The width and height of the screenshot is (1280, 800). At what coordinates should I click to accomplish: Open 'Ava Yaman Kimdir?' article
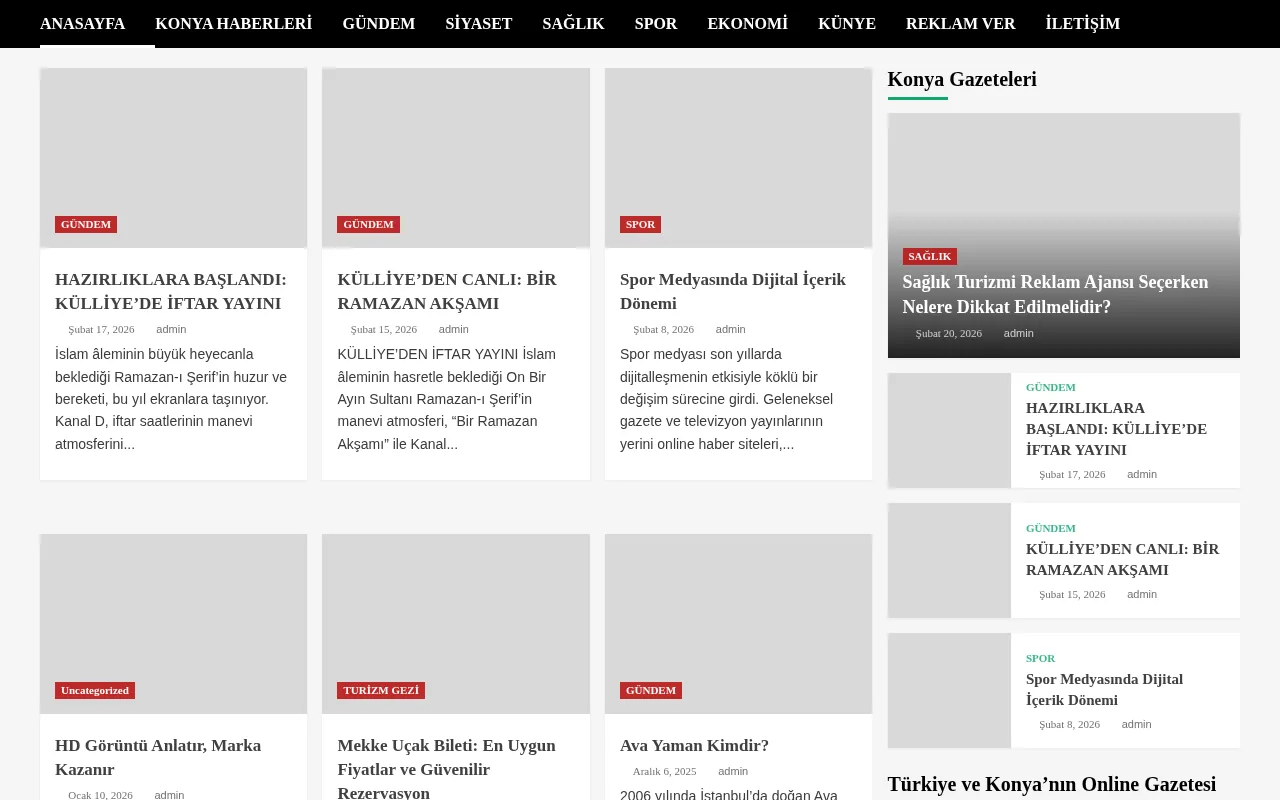[x=694, y=746]
